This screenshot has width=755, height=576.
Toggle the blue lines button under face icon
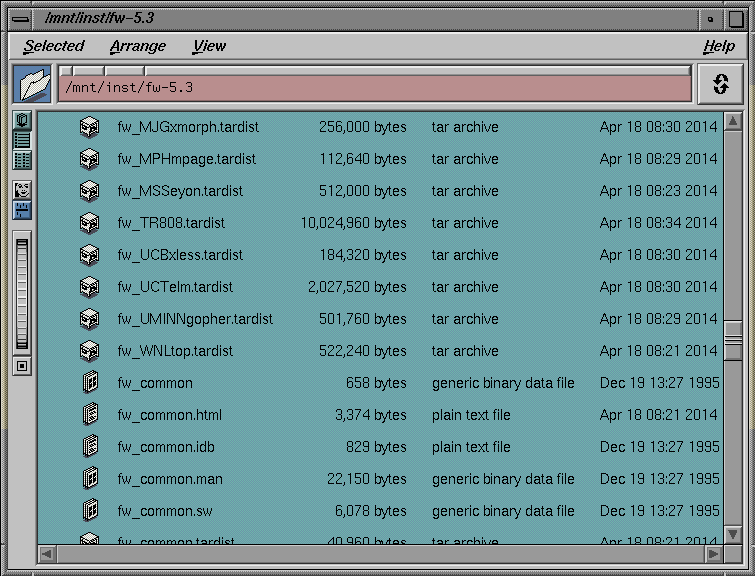tap(22, 210)
